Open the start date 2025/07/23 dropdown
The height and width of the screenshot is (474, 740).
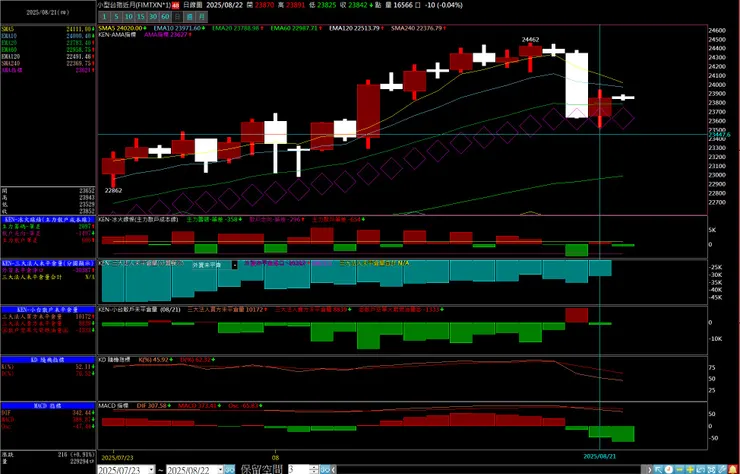click(x=151, y=469)
